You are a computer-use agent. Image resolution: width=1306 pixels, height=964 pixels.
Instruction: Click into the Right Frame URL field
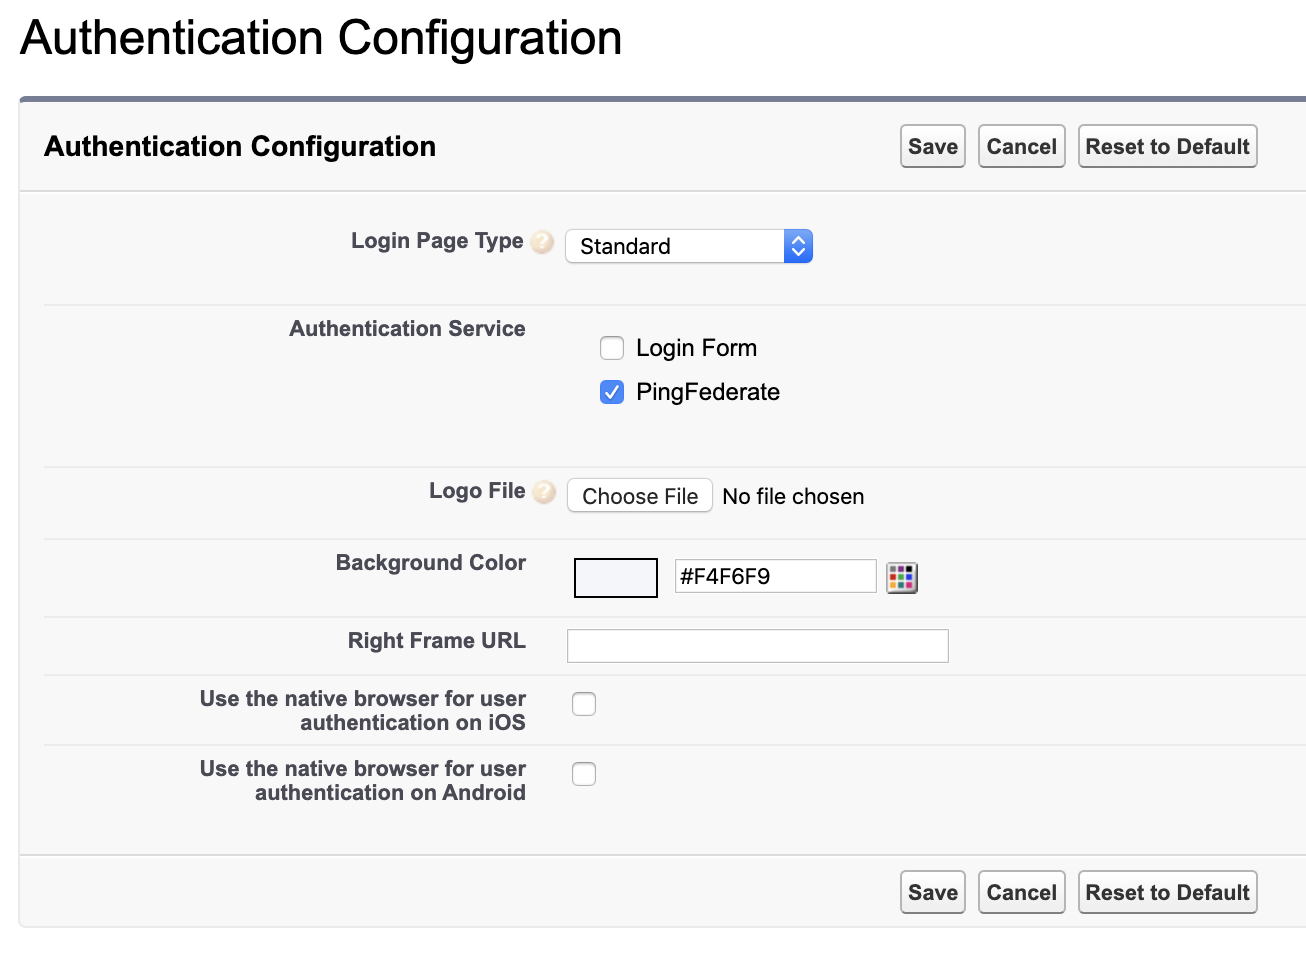(x=757, y=646)
